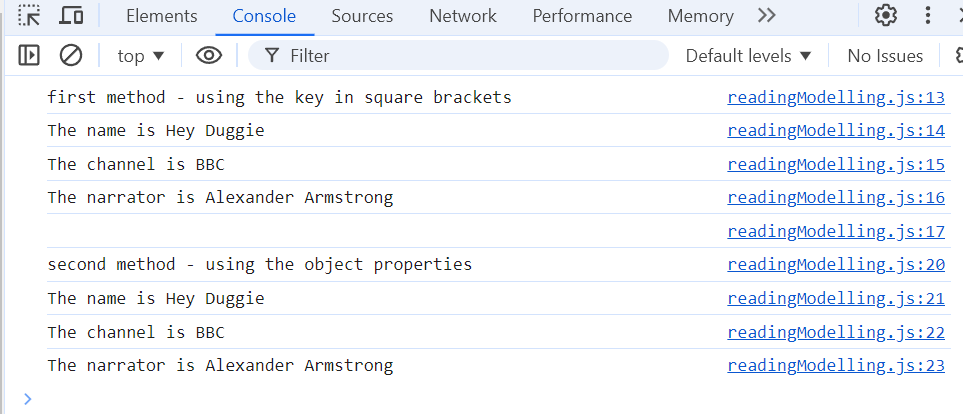963x414 pixels.
Task: Open the readingModelling.js:13 source link
Action: click(x=836, y=98)
